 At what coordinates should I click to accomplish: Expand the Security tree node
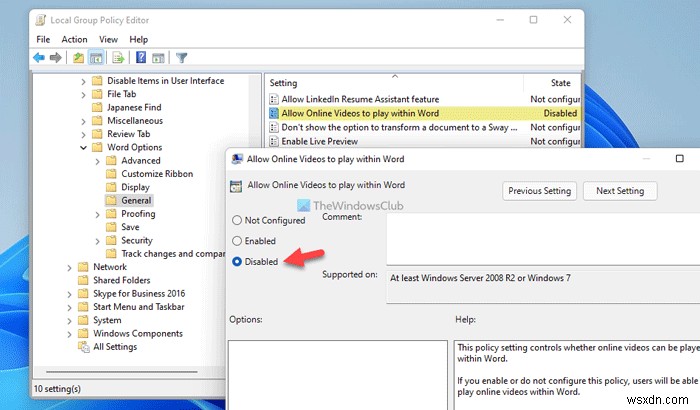97,241
